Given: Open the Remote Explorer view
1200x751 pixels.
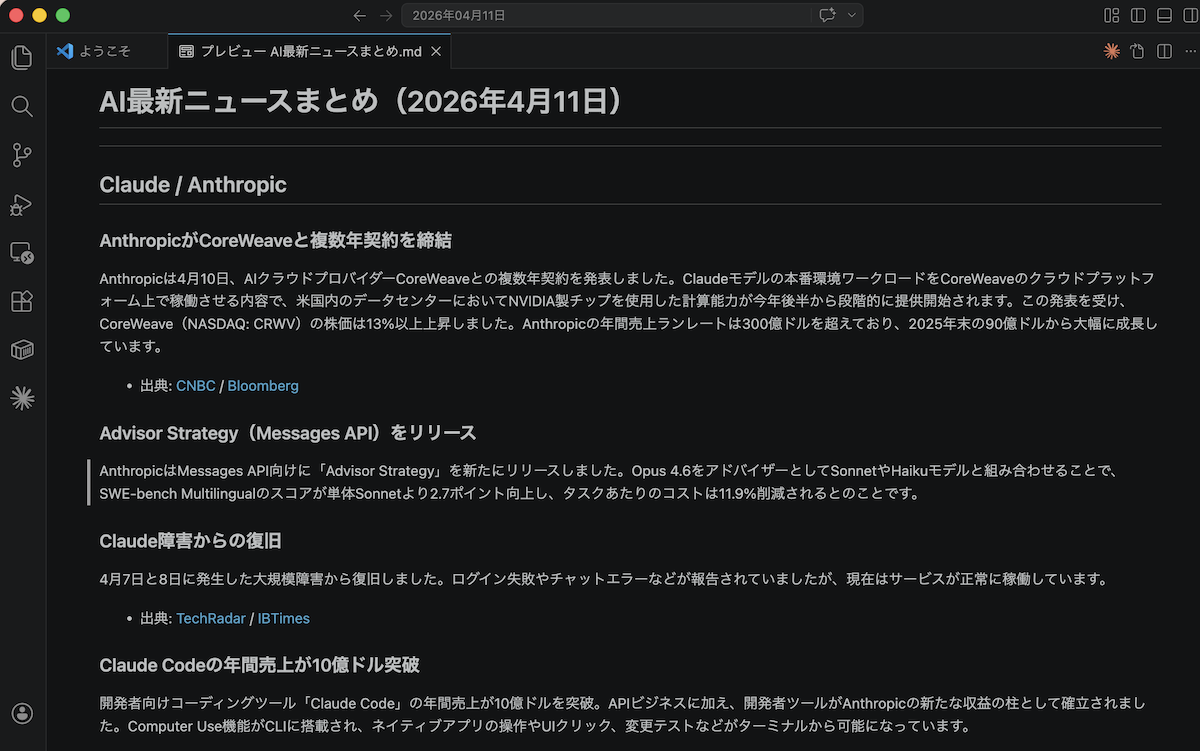Looking at the screenshot, I should [x=22, y=253].
